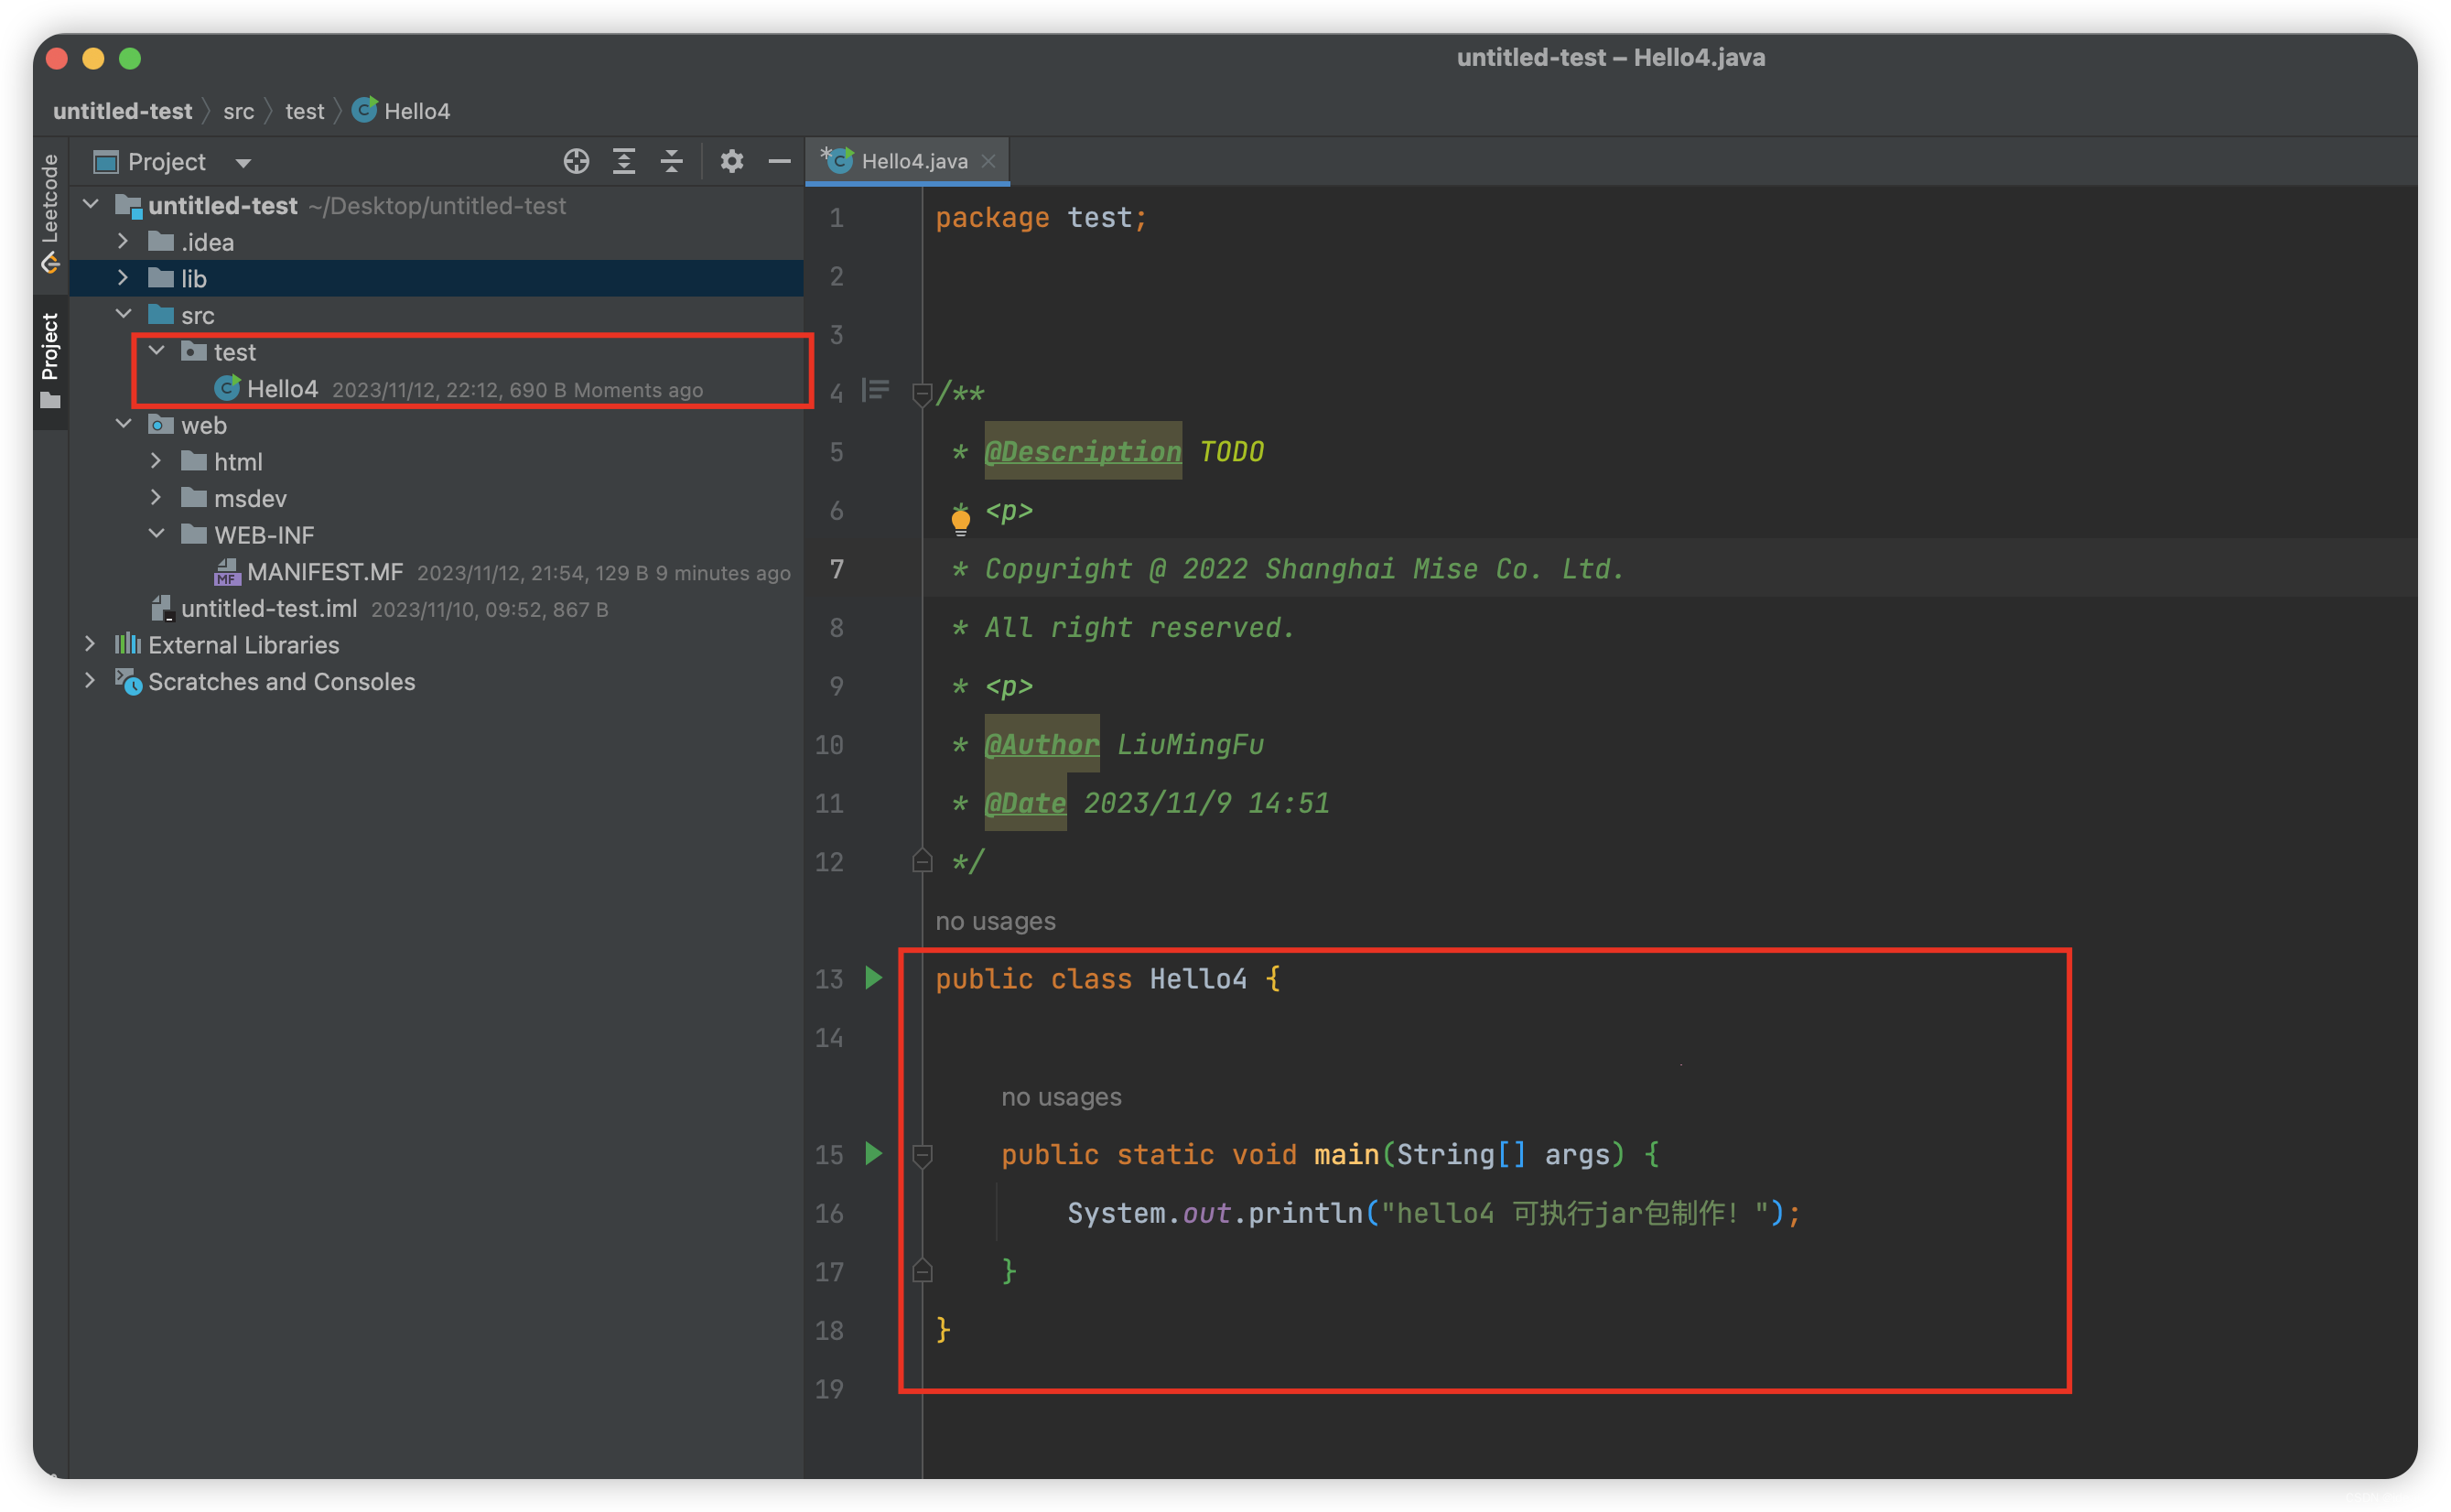2451x1512 pixels.
Task: Open the Leetcode side tool window
Action: (x=50, y=213)
